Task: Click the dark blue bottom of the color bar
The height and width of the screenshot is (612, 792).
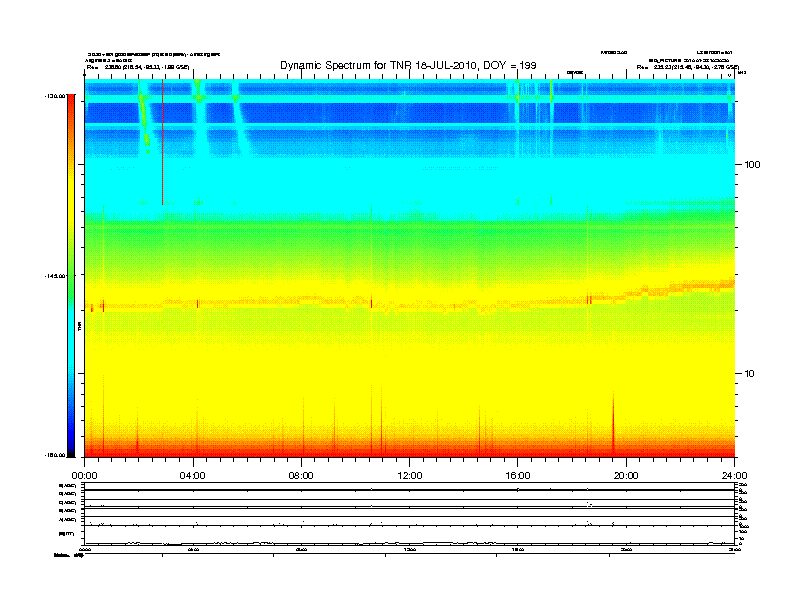Action: click(x=71, y=449)
